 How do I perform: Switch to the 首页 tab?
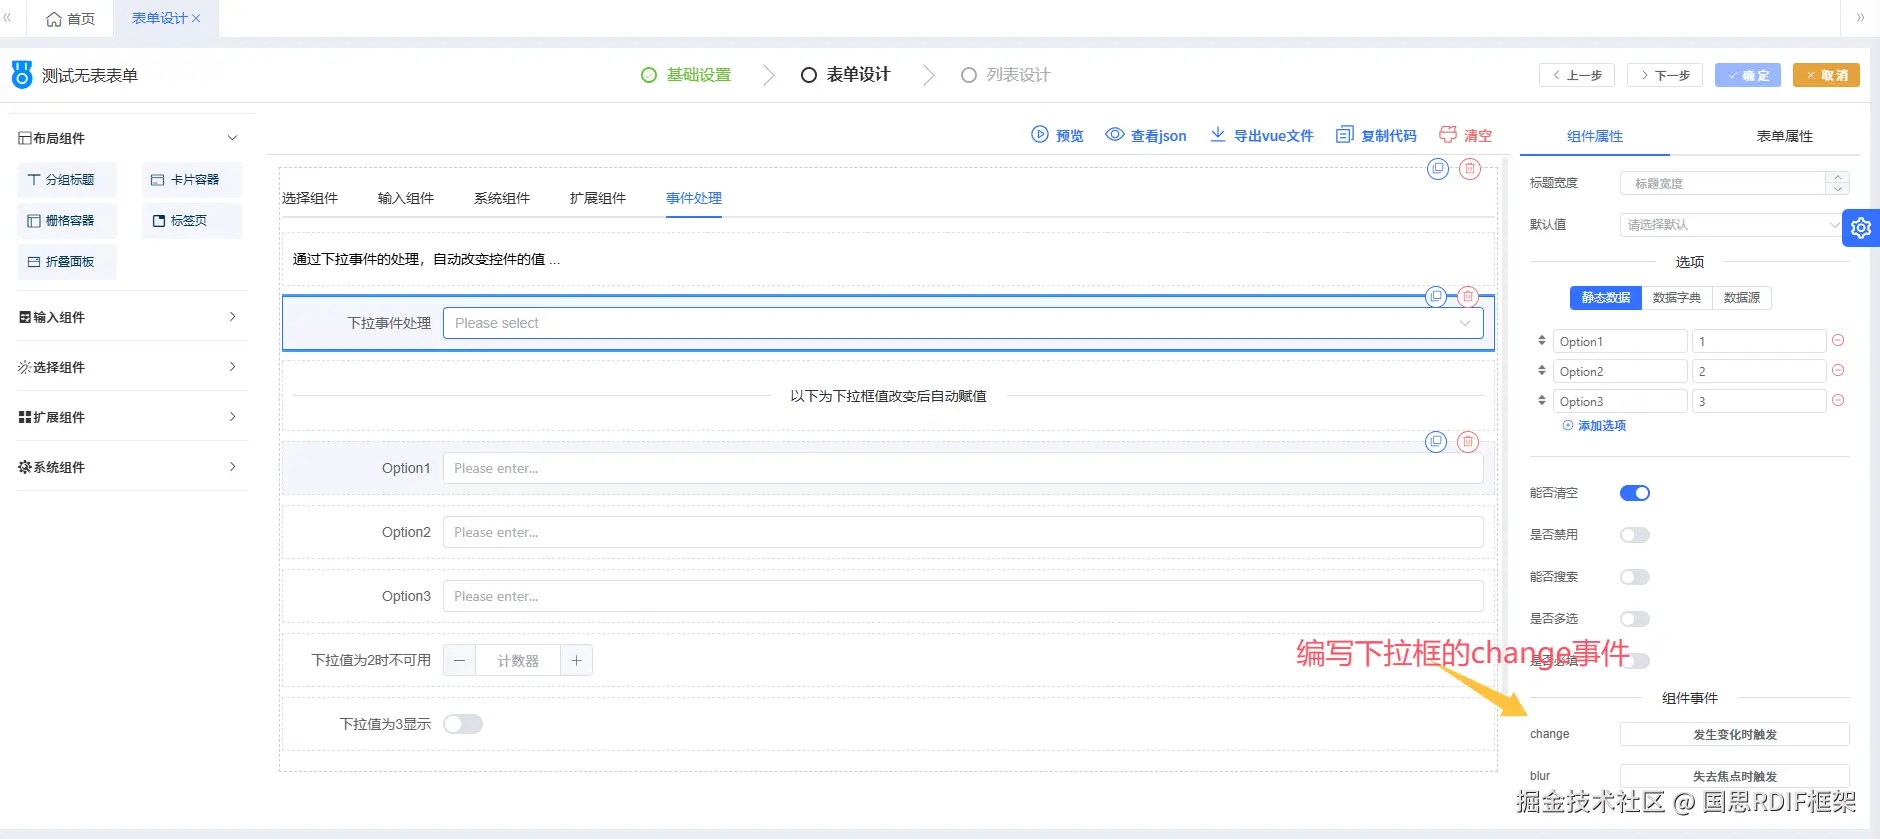pyautogui.click(x=71, y=19)
